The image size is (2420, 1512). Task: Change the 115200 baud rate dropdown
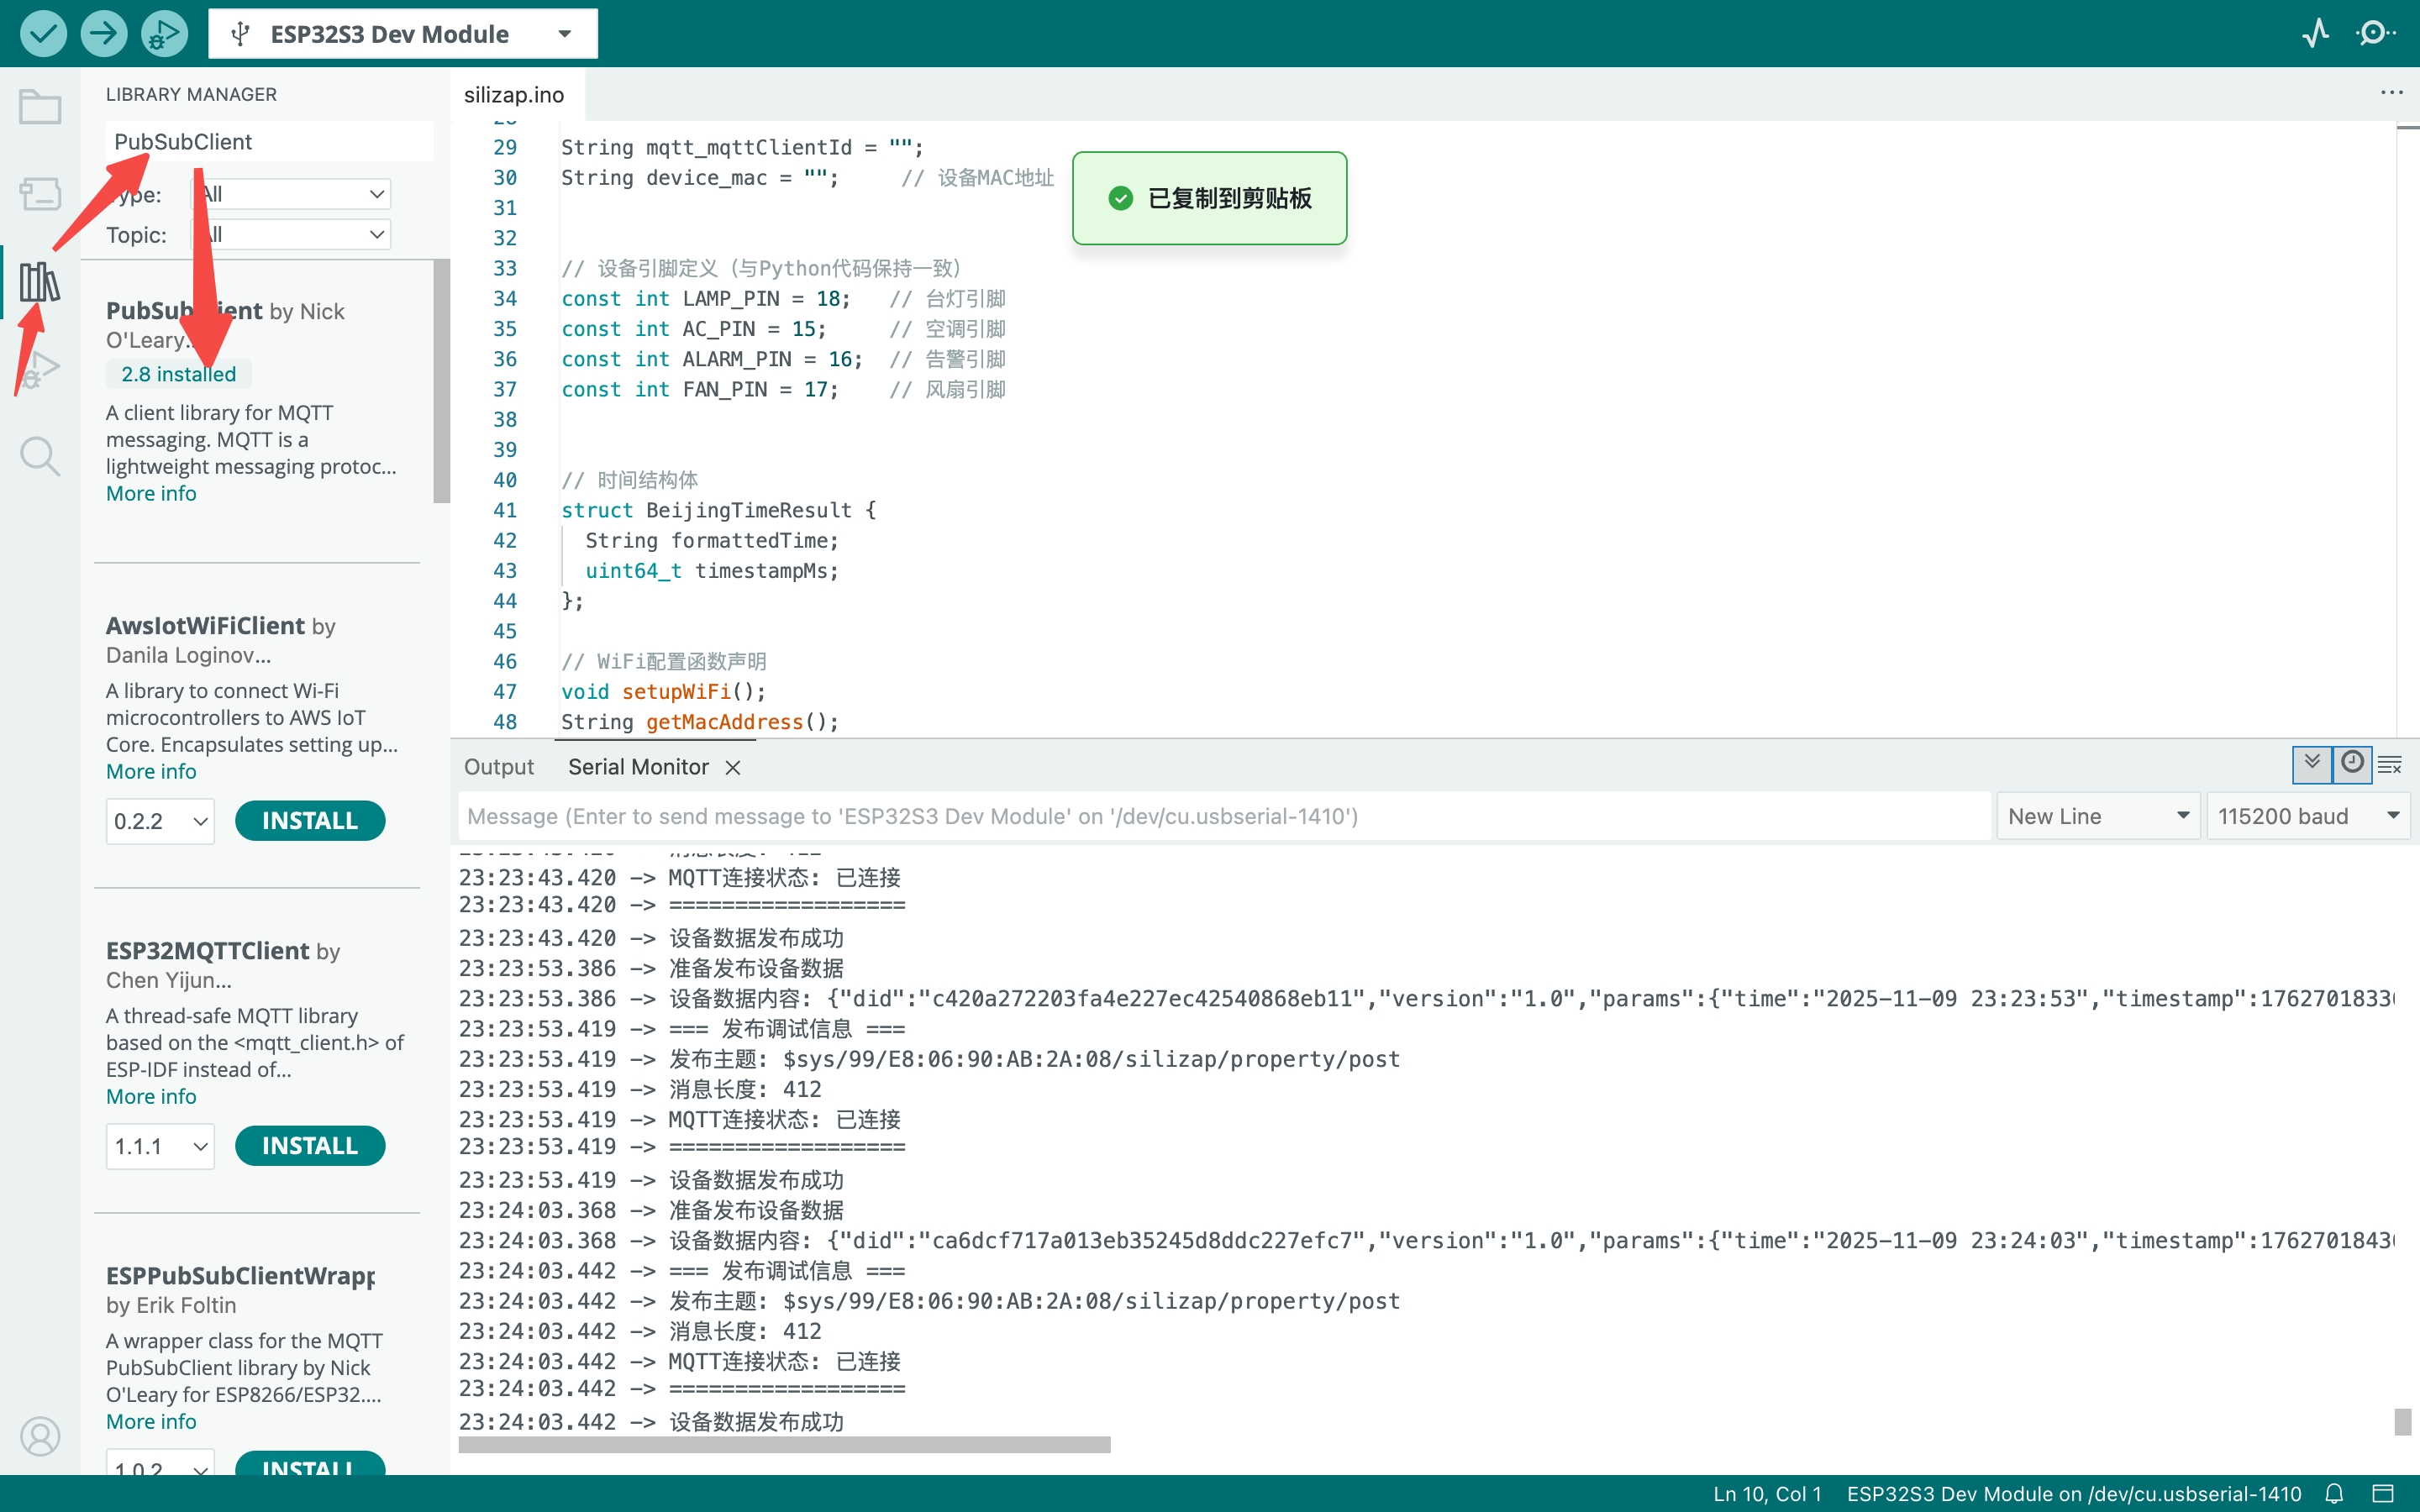2308,816
